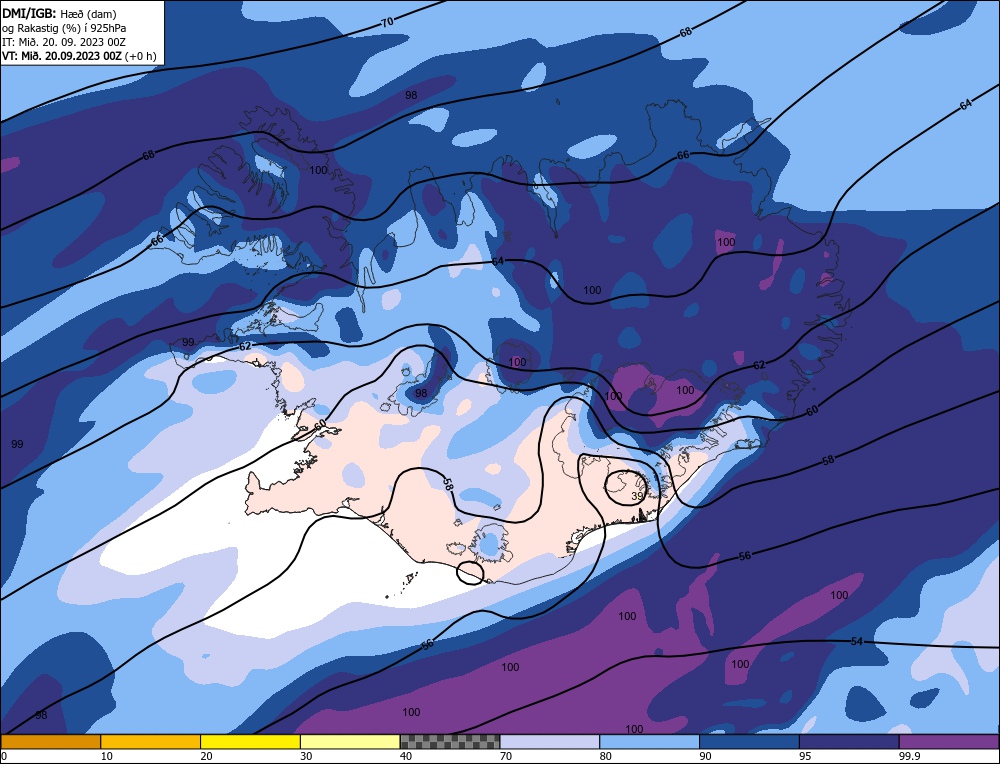Click the 'VT: Mið. 20.09.2023 00Z (+0 h)' line
Image resolution: width=1000 pixels, height=764 pixels.
click(79, 55)
